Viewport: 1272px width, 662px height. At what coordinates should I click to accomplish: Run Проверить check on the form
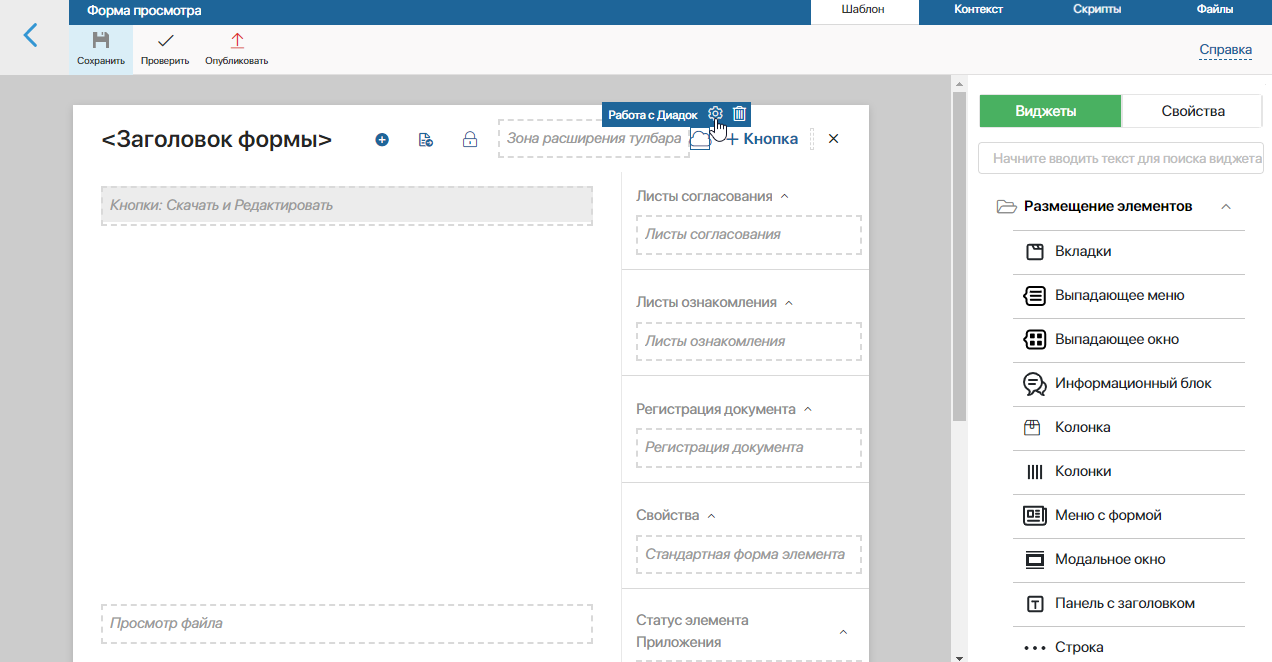165,49
